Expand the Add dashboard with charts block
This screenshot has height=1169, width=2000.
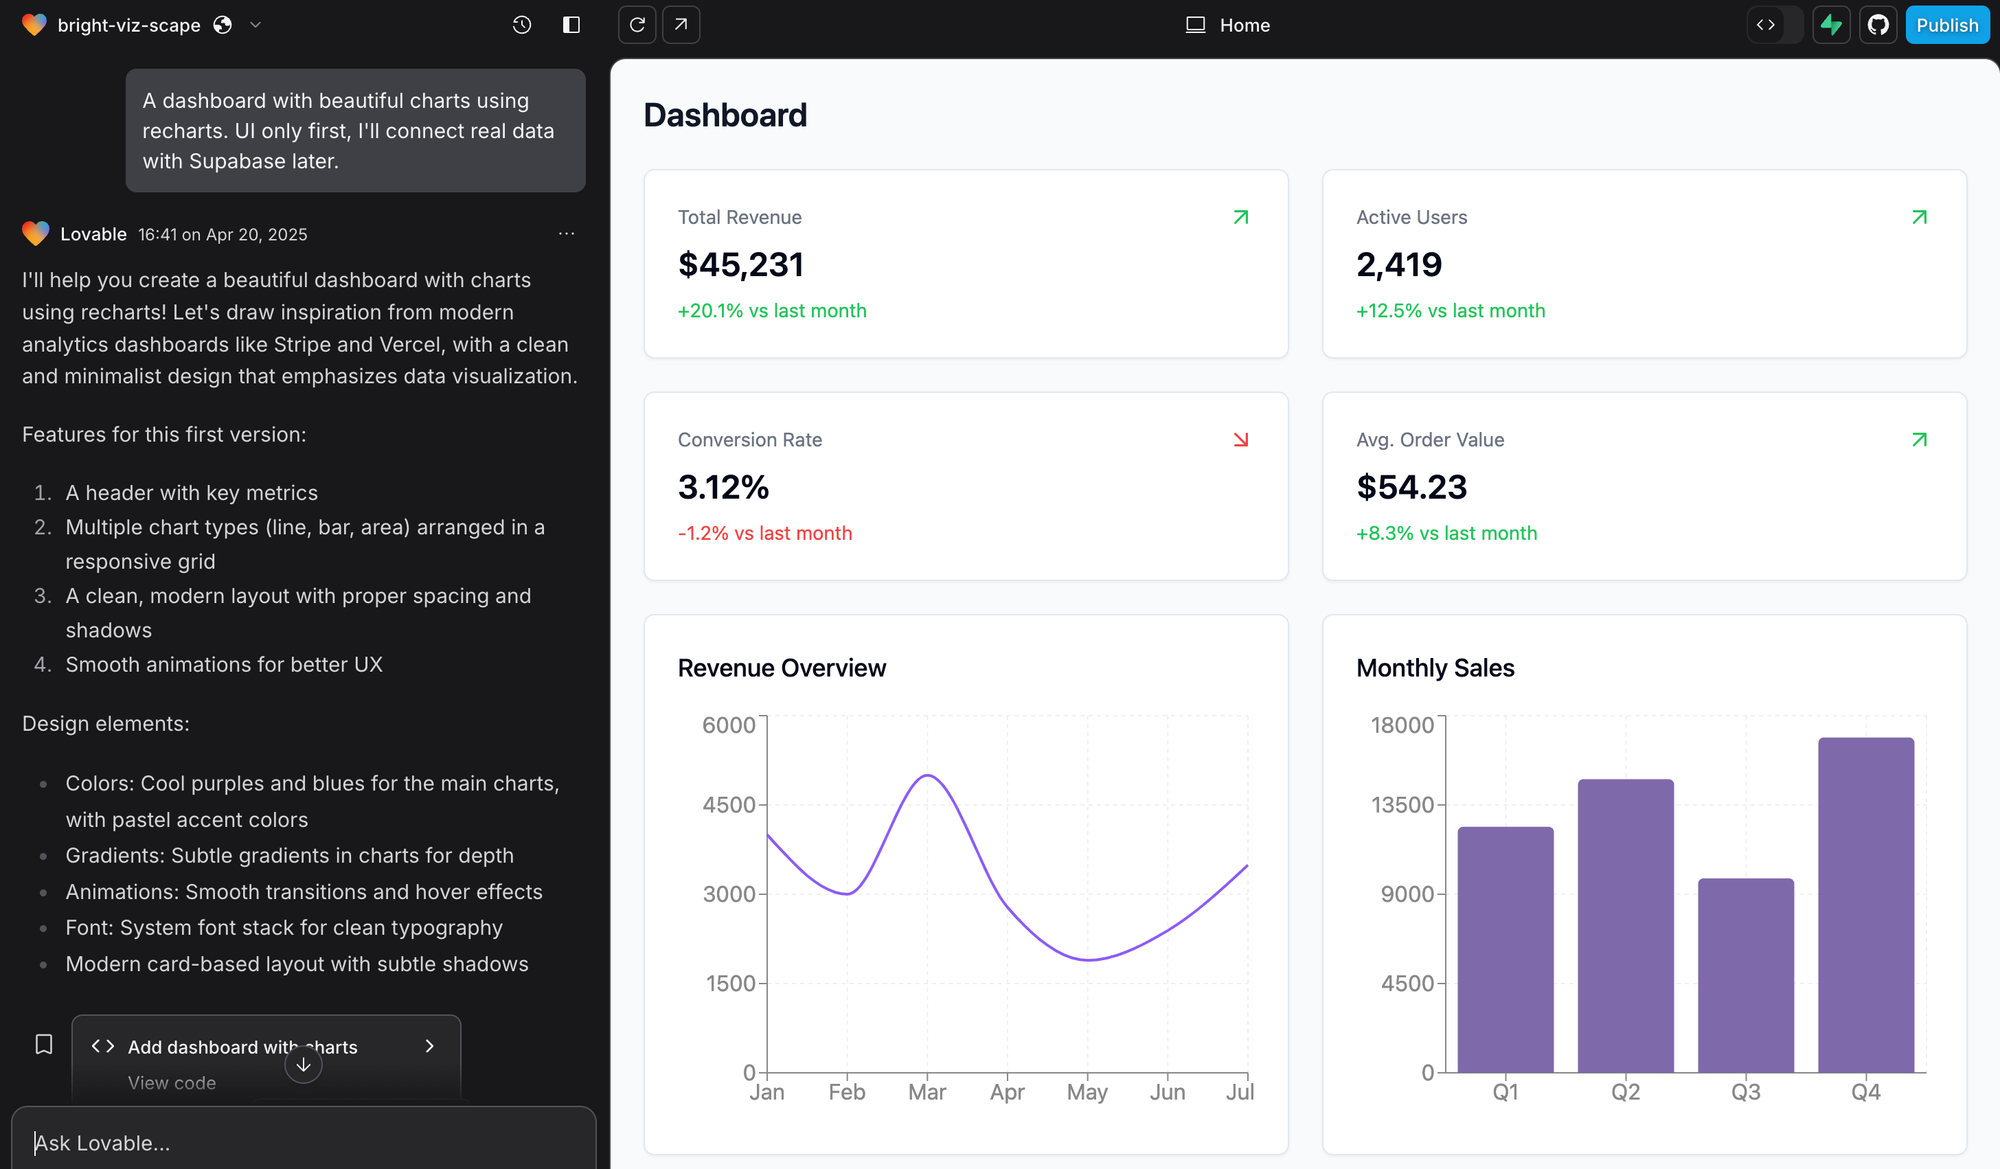tap(430, 1046)
